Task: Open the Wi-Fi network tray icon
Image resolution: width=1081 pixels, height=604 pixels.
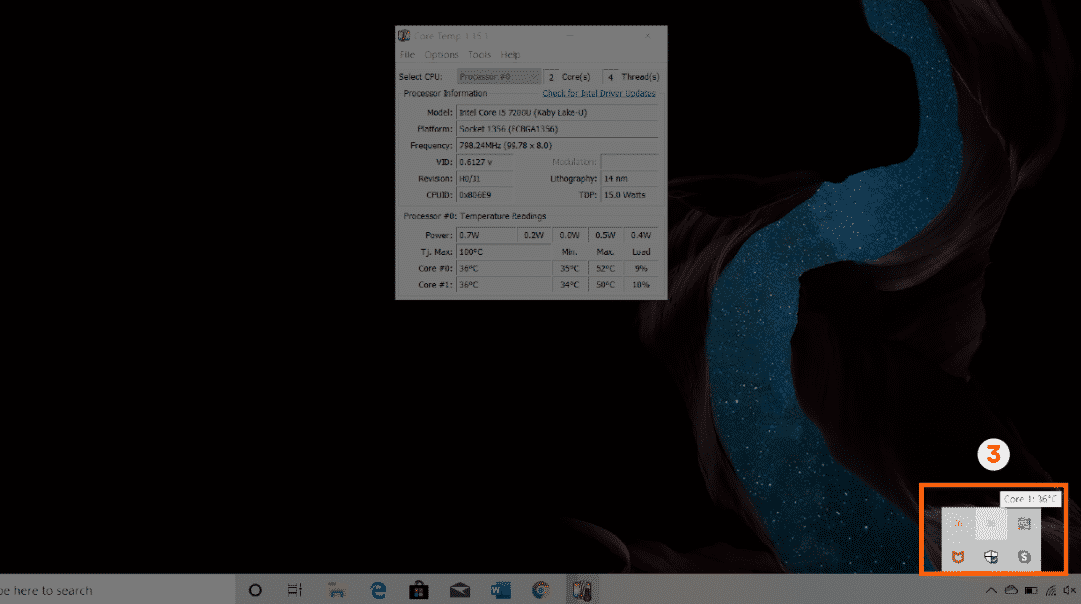Action: (1051, 590)
